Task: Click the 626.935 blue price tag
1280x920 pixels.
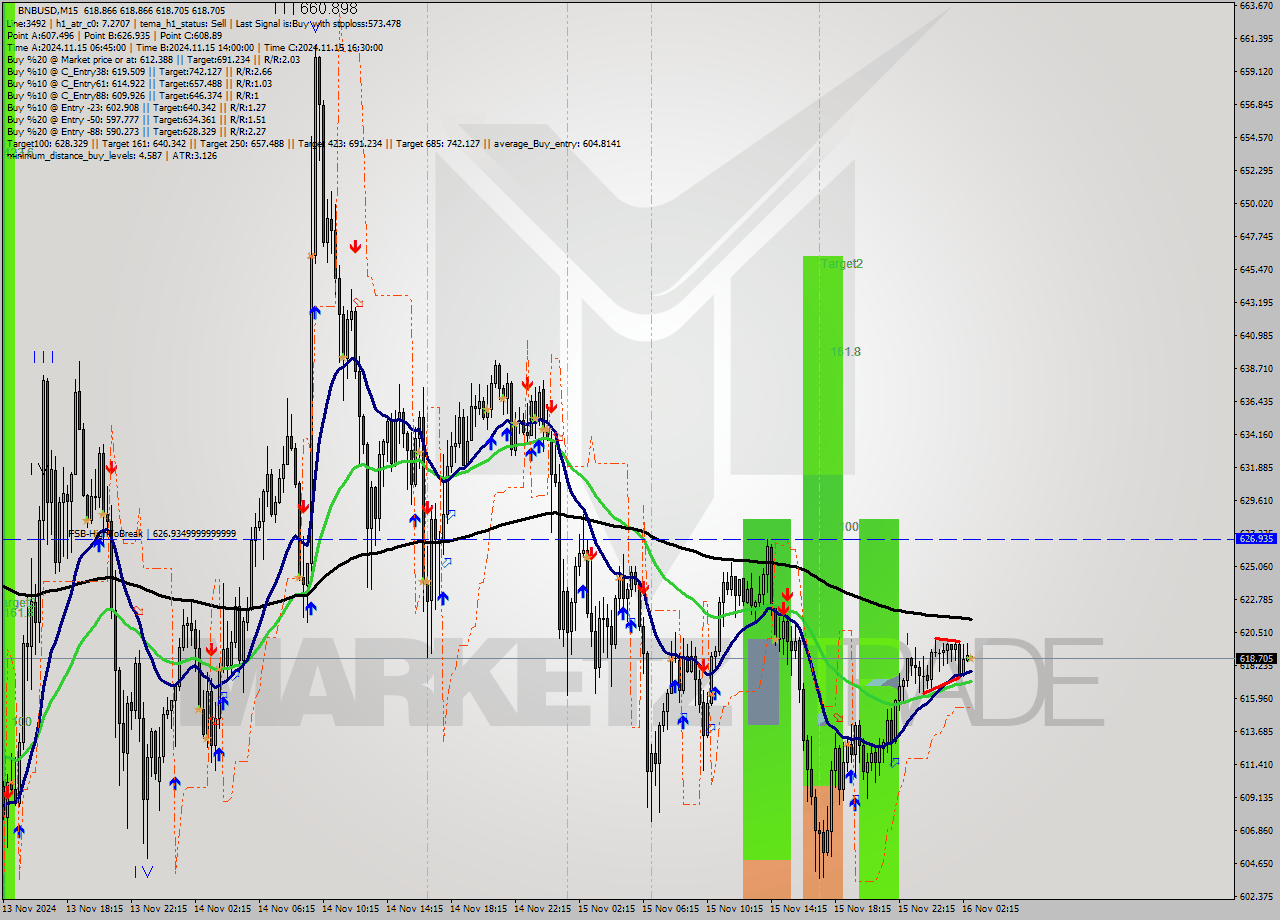Action: coord(1256,538)
